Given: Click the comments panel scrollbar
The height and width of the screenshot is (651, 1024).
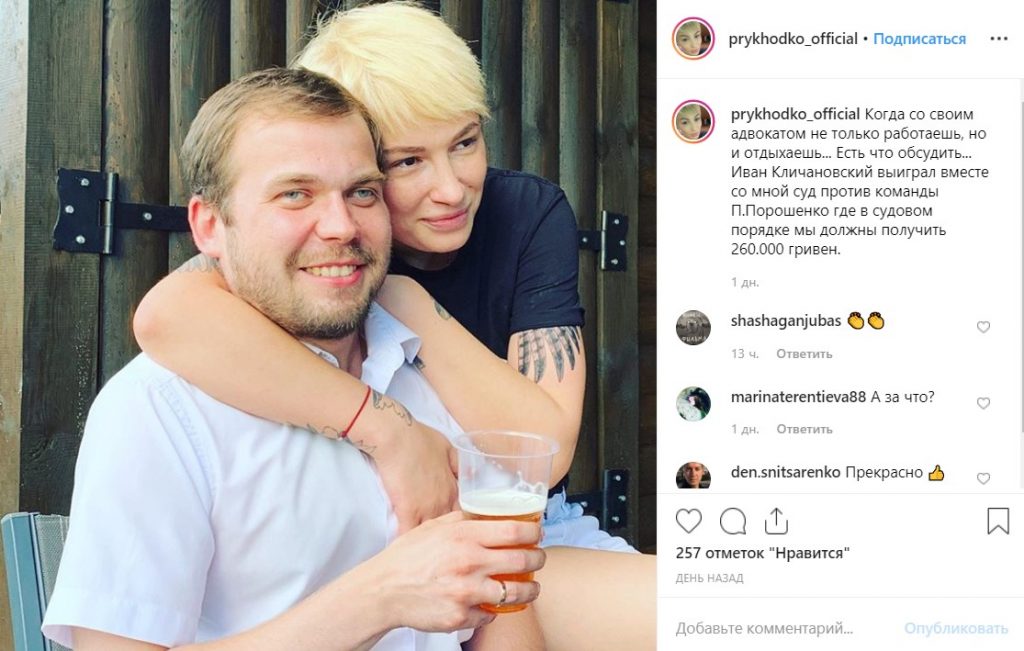Looking at the screenshot, I should [x=1021, y=261].
